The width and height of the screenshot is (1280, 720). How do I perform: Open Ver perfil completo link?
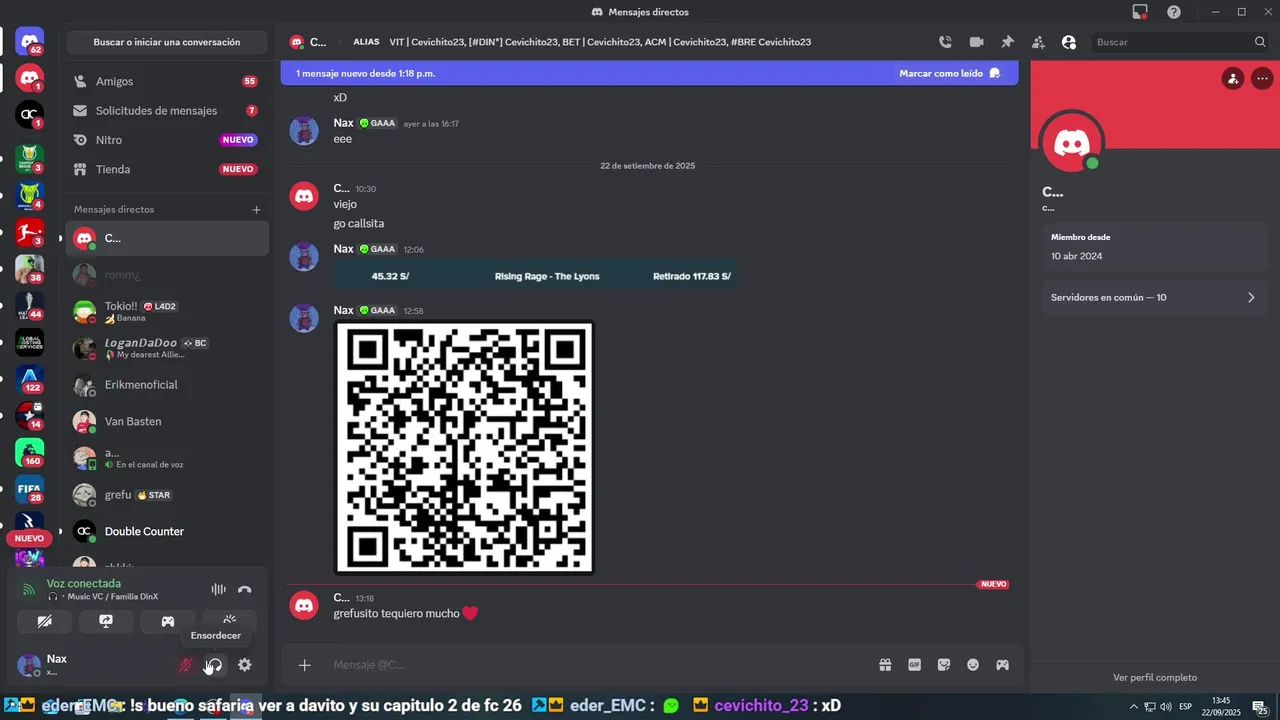[1155, 677]
